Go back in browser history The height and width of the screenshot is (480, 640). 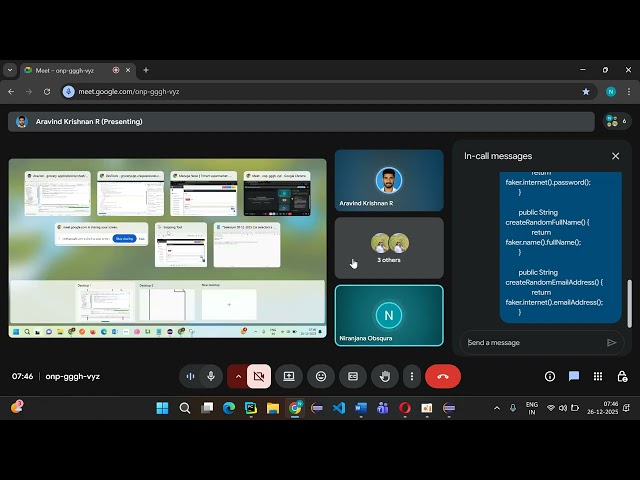tap(11, 92)
